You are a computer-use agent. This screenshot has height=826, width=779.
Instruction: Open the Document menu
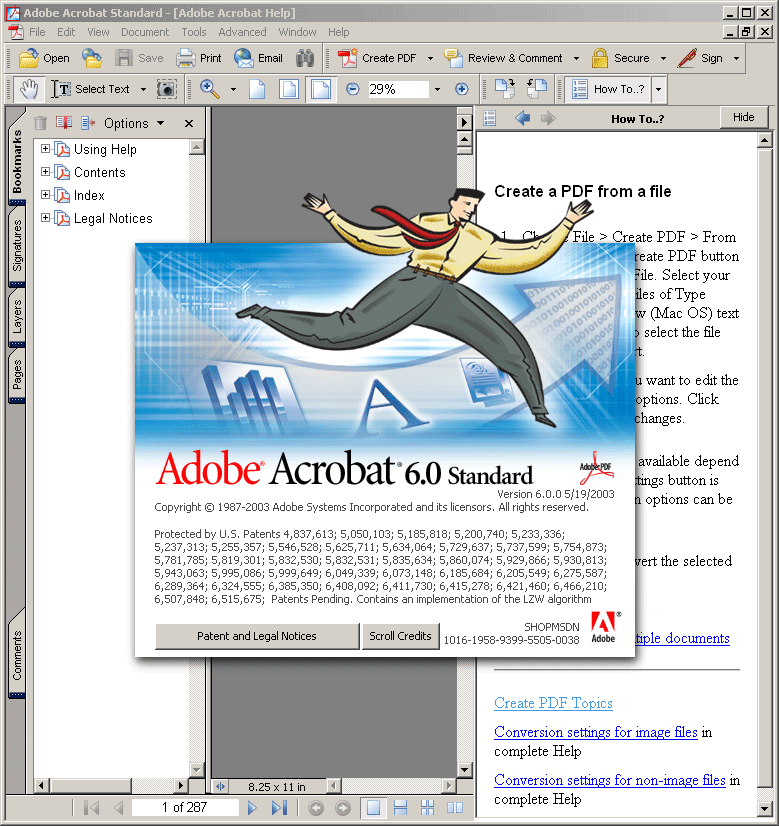145,32
